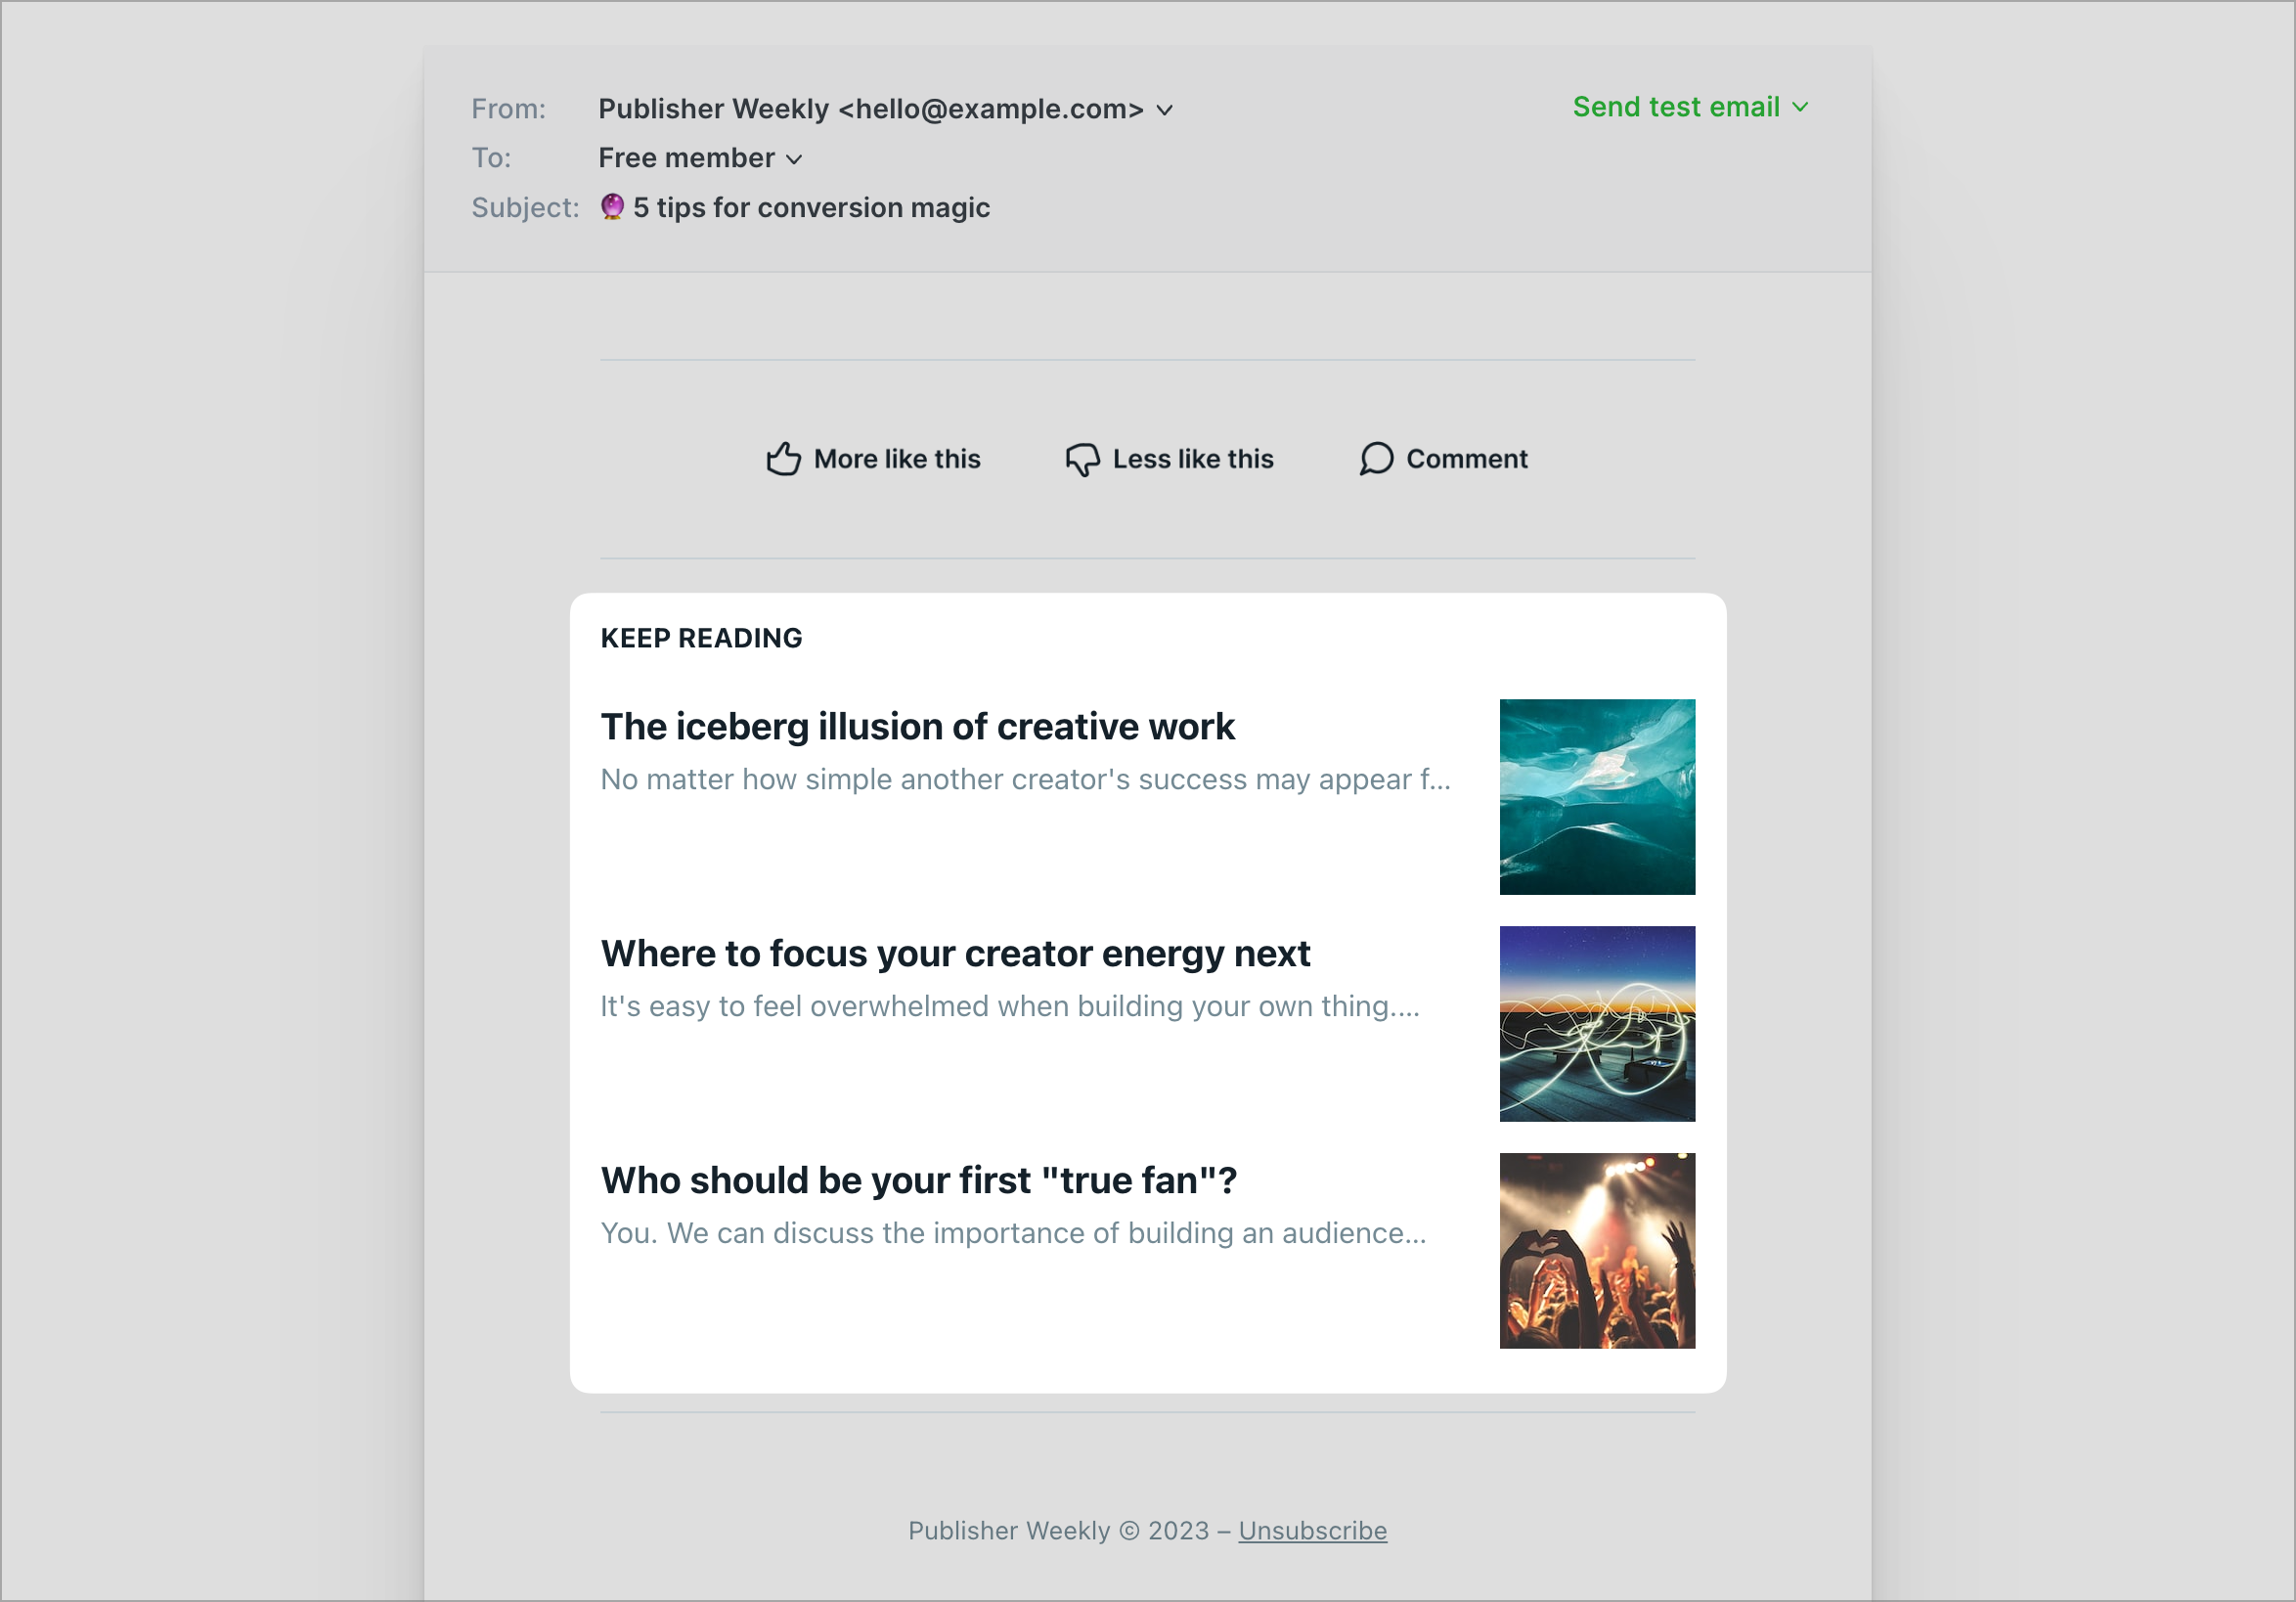
Task: Click the image for 'The iceberg illusion of creative work'
Action: 1598,796
